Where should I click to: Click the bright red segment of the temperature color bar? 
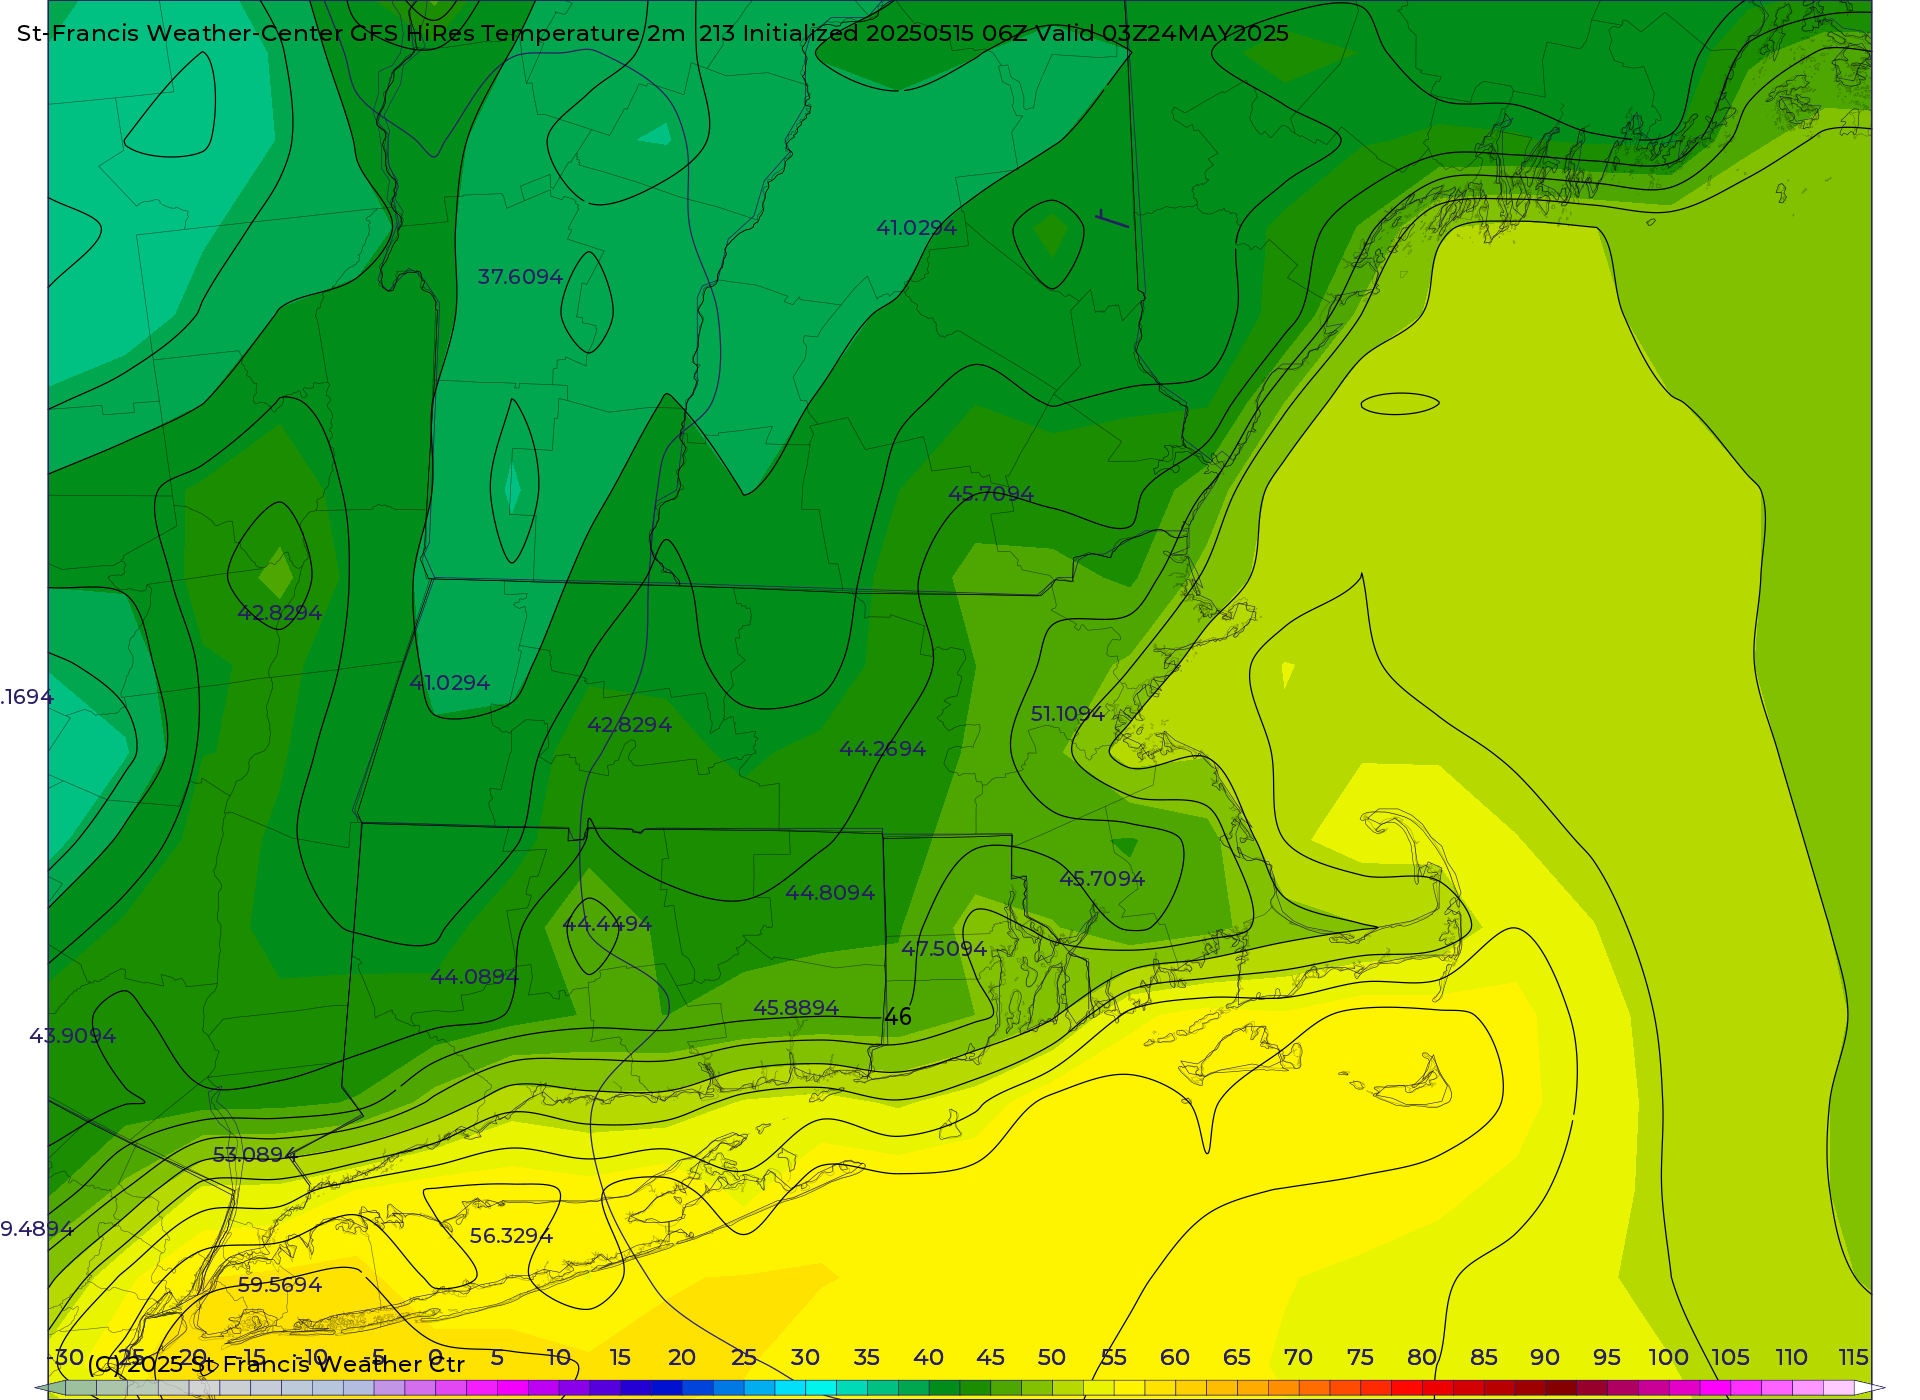coord(1406,1388)
